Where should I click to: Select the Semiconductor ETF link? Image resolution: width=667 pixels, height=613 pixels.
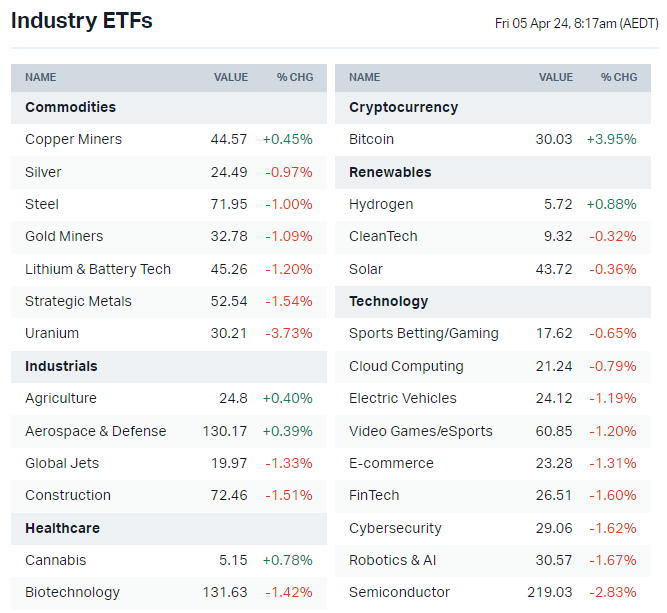[x=399, y=592]
